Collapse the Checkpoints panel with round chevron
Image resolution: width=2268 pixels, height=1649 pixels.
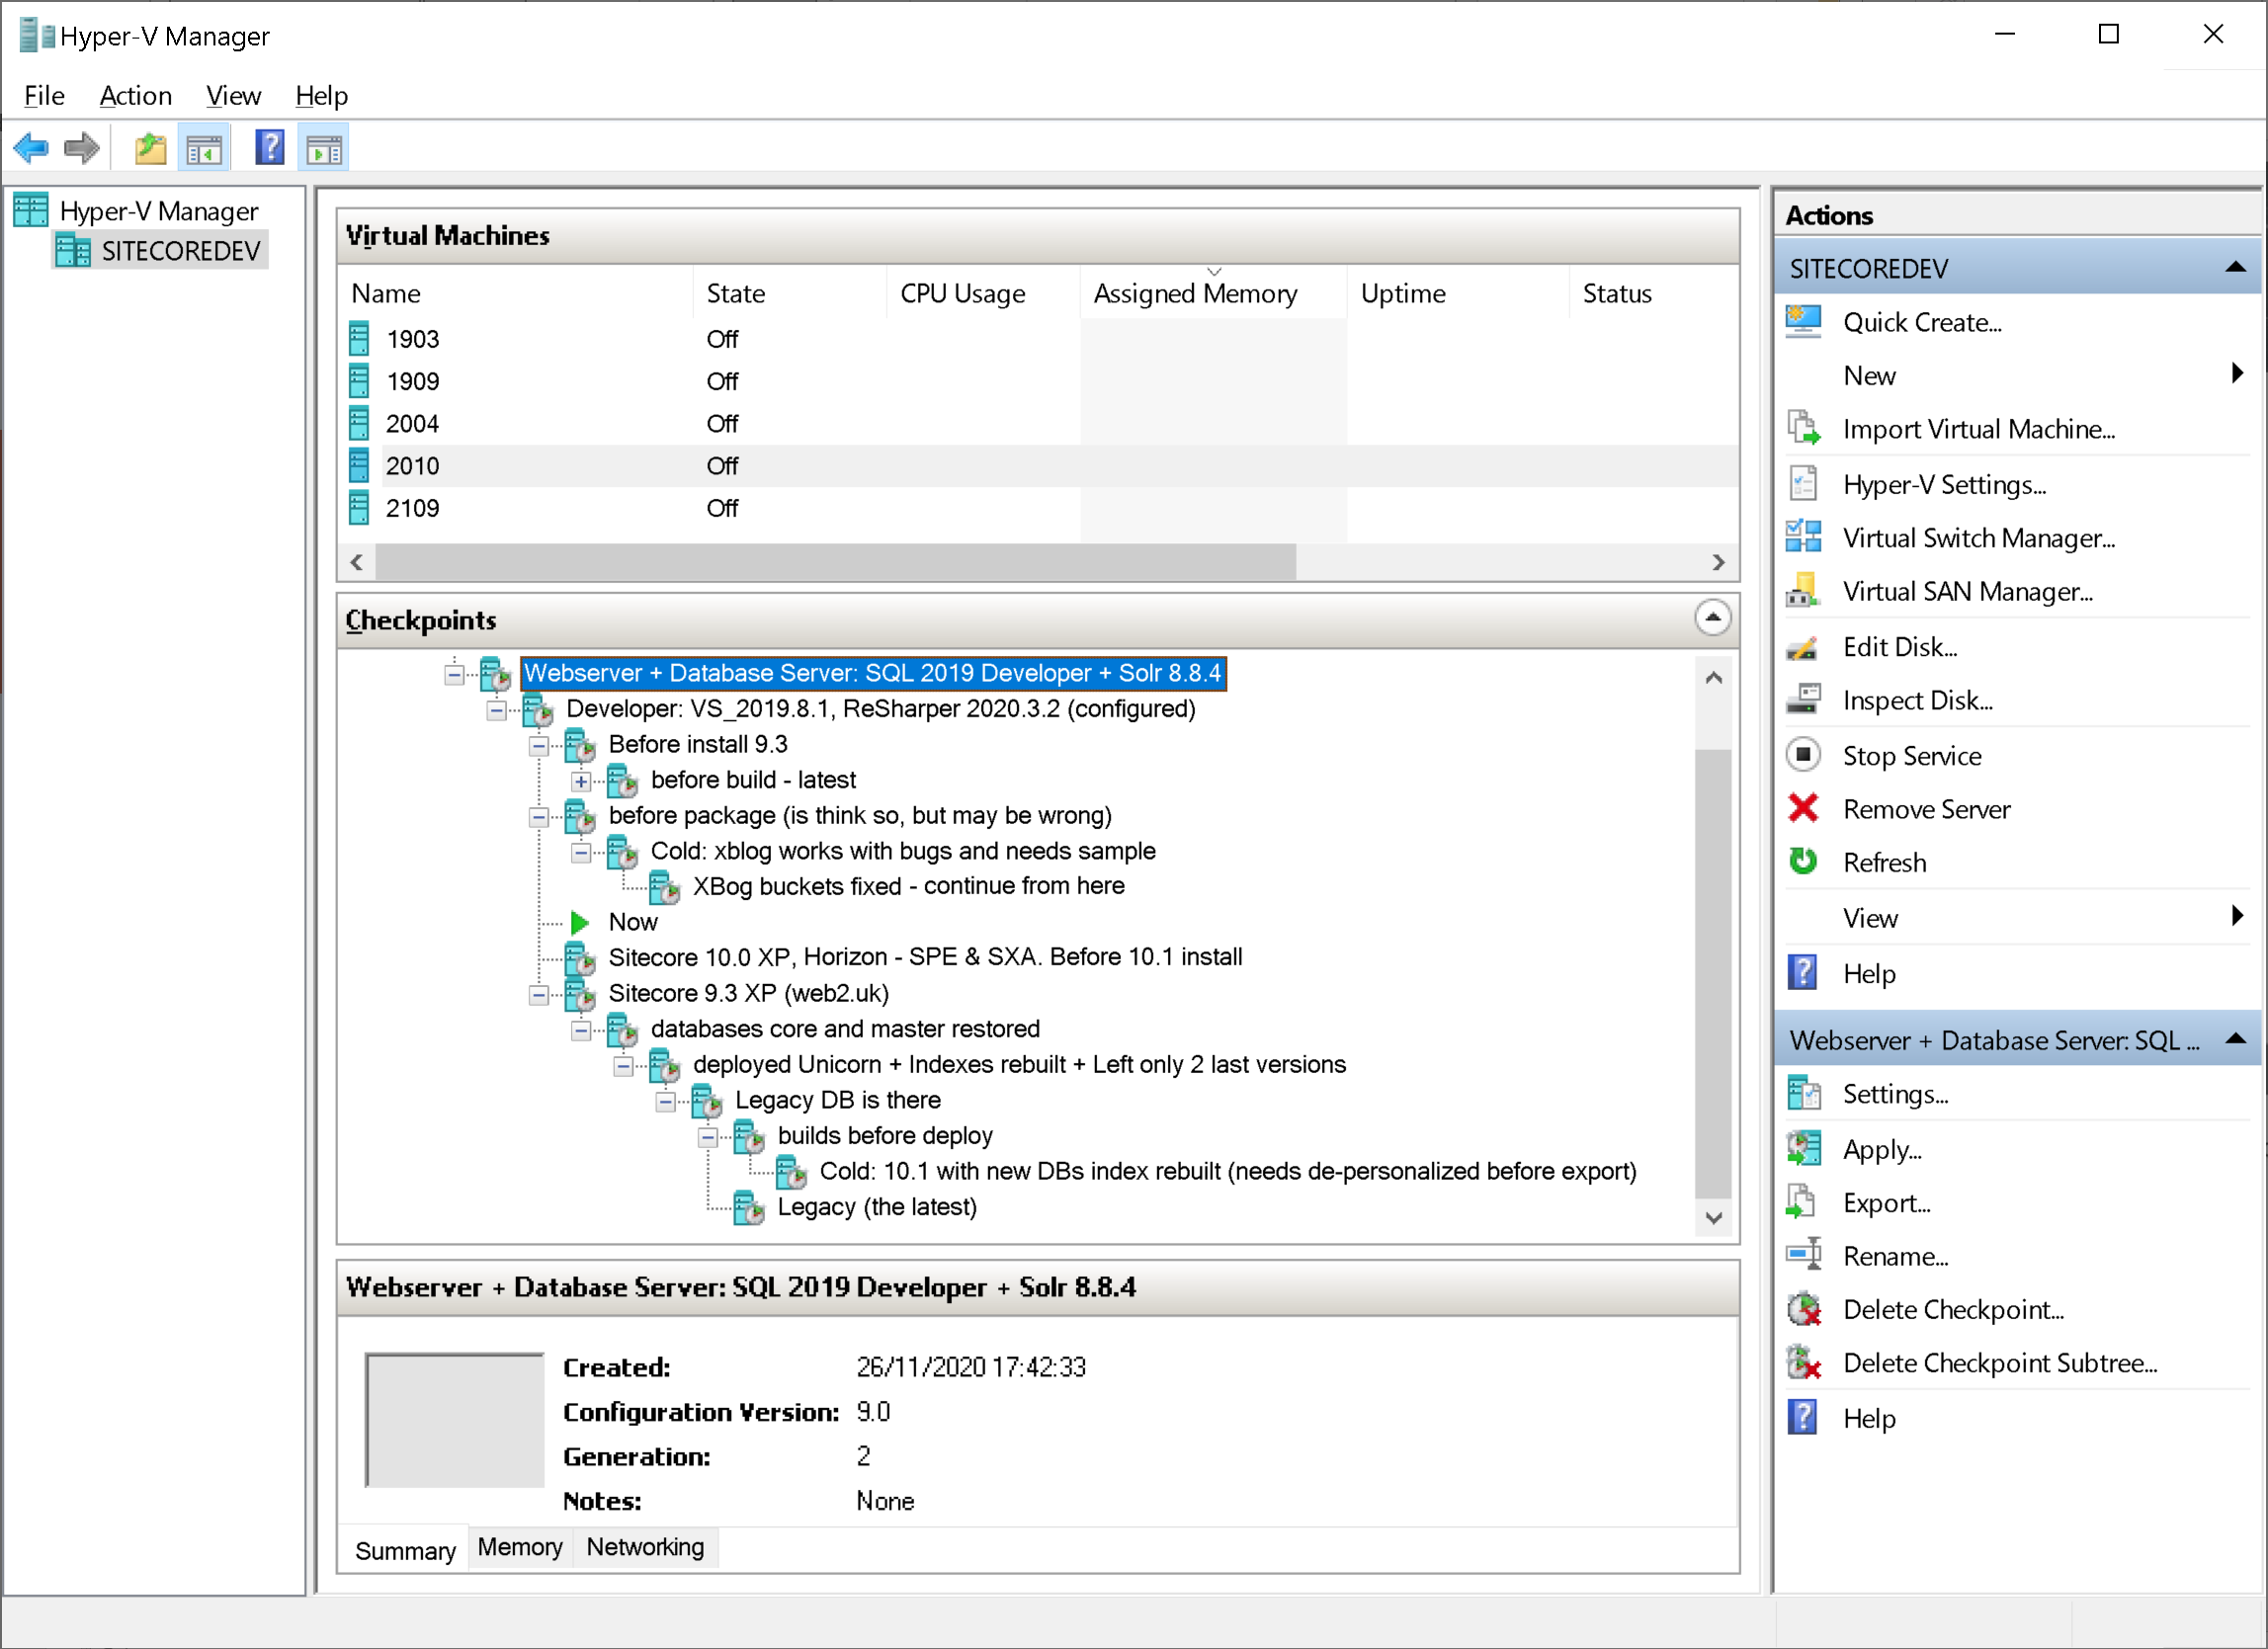point(1712,618)
